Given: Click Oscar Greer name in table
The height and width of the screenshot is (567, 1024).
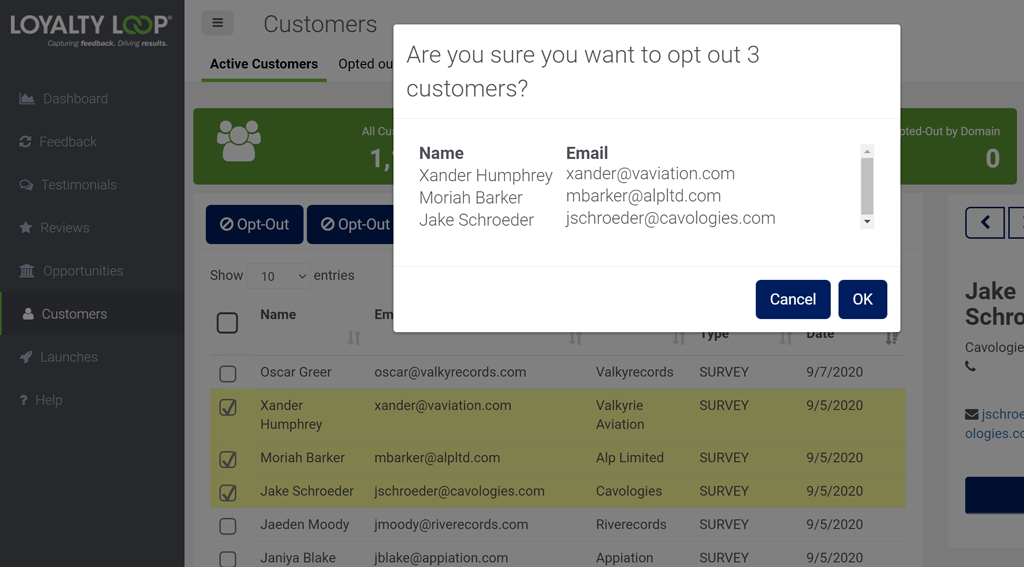Looking at the screenshot, I should click(x=296, y=372).
